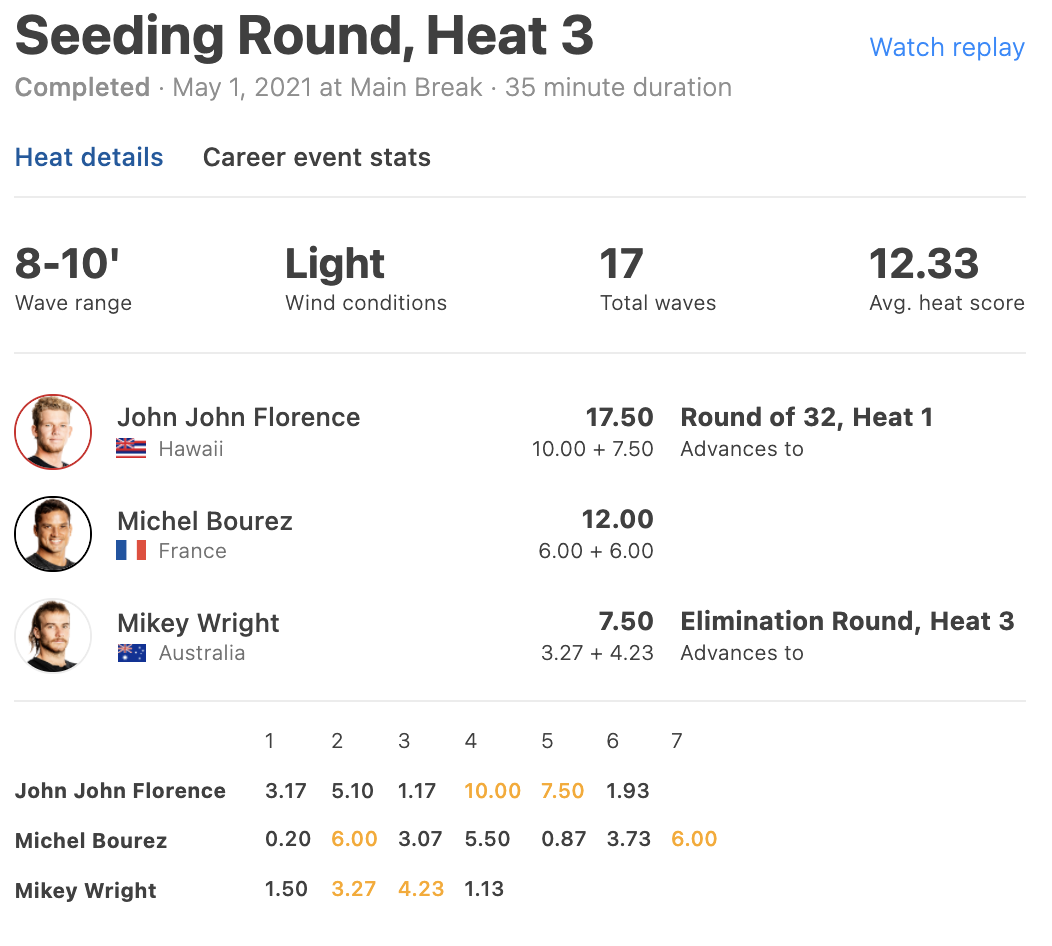Switch to Career event stats tab
The image size is (1052, 946).
[x=317, y=158]
